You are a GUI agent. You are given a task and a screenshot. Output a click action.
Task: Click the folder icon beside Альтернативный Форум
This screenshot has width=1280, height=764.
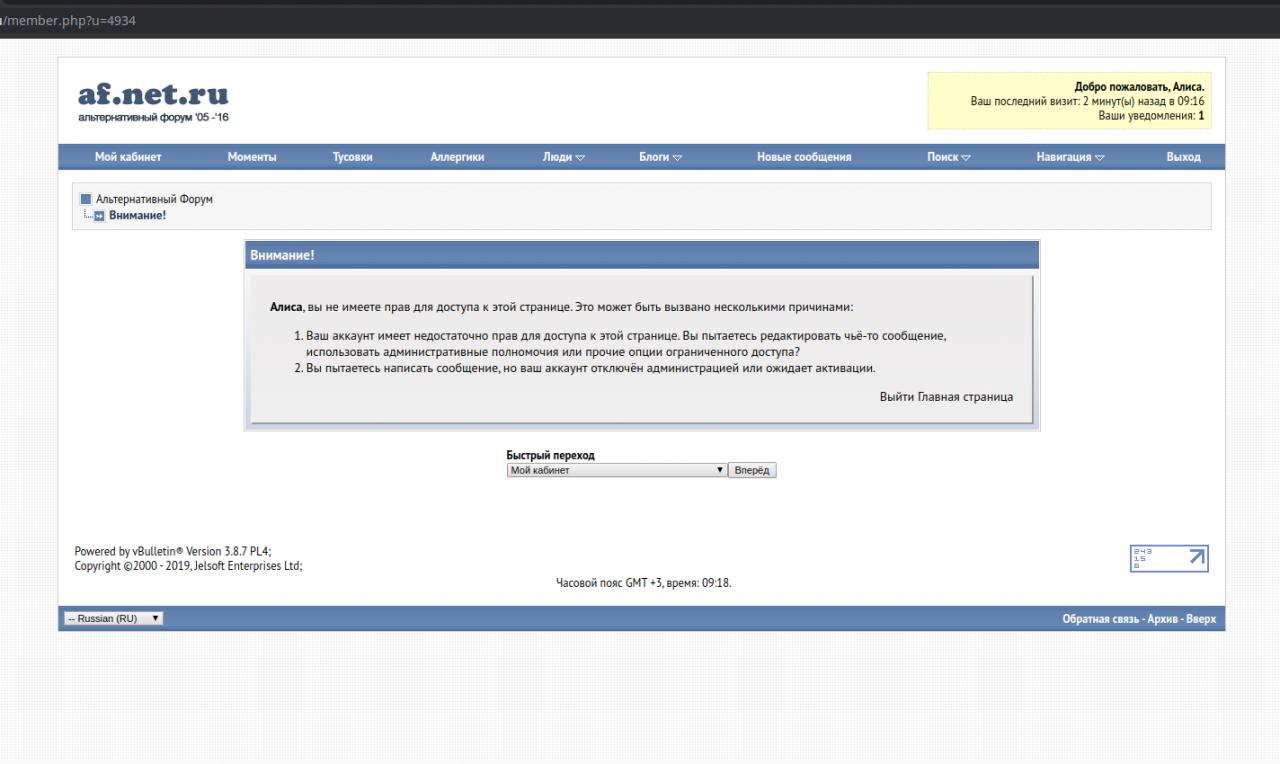coord(86,199)
